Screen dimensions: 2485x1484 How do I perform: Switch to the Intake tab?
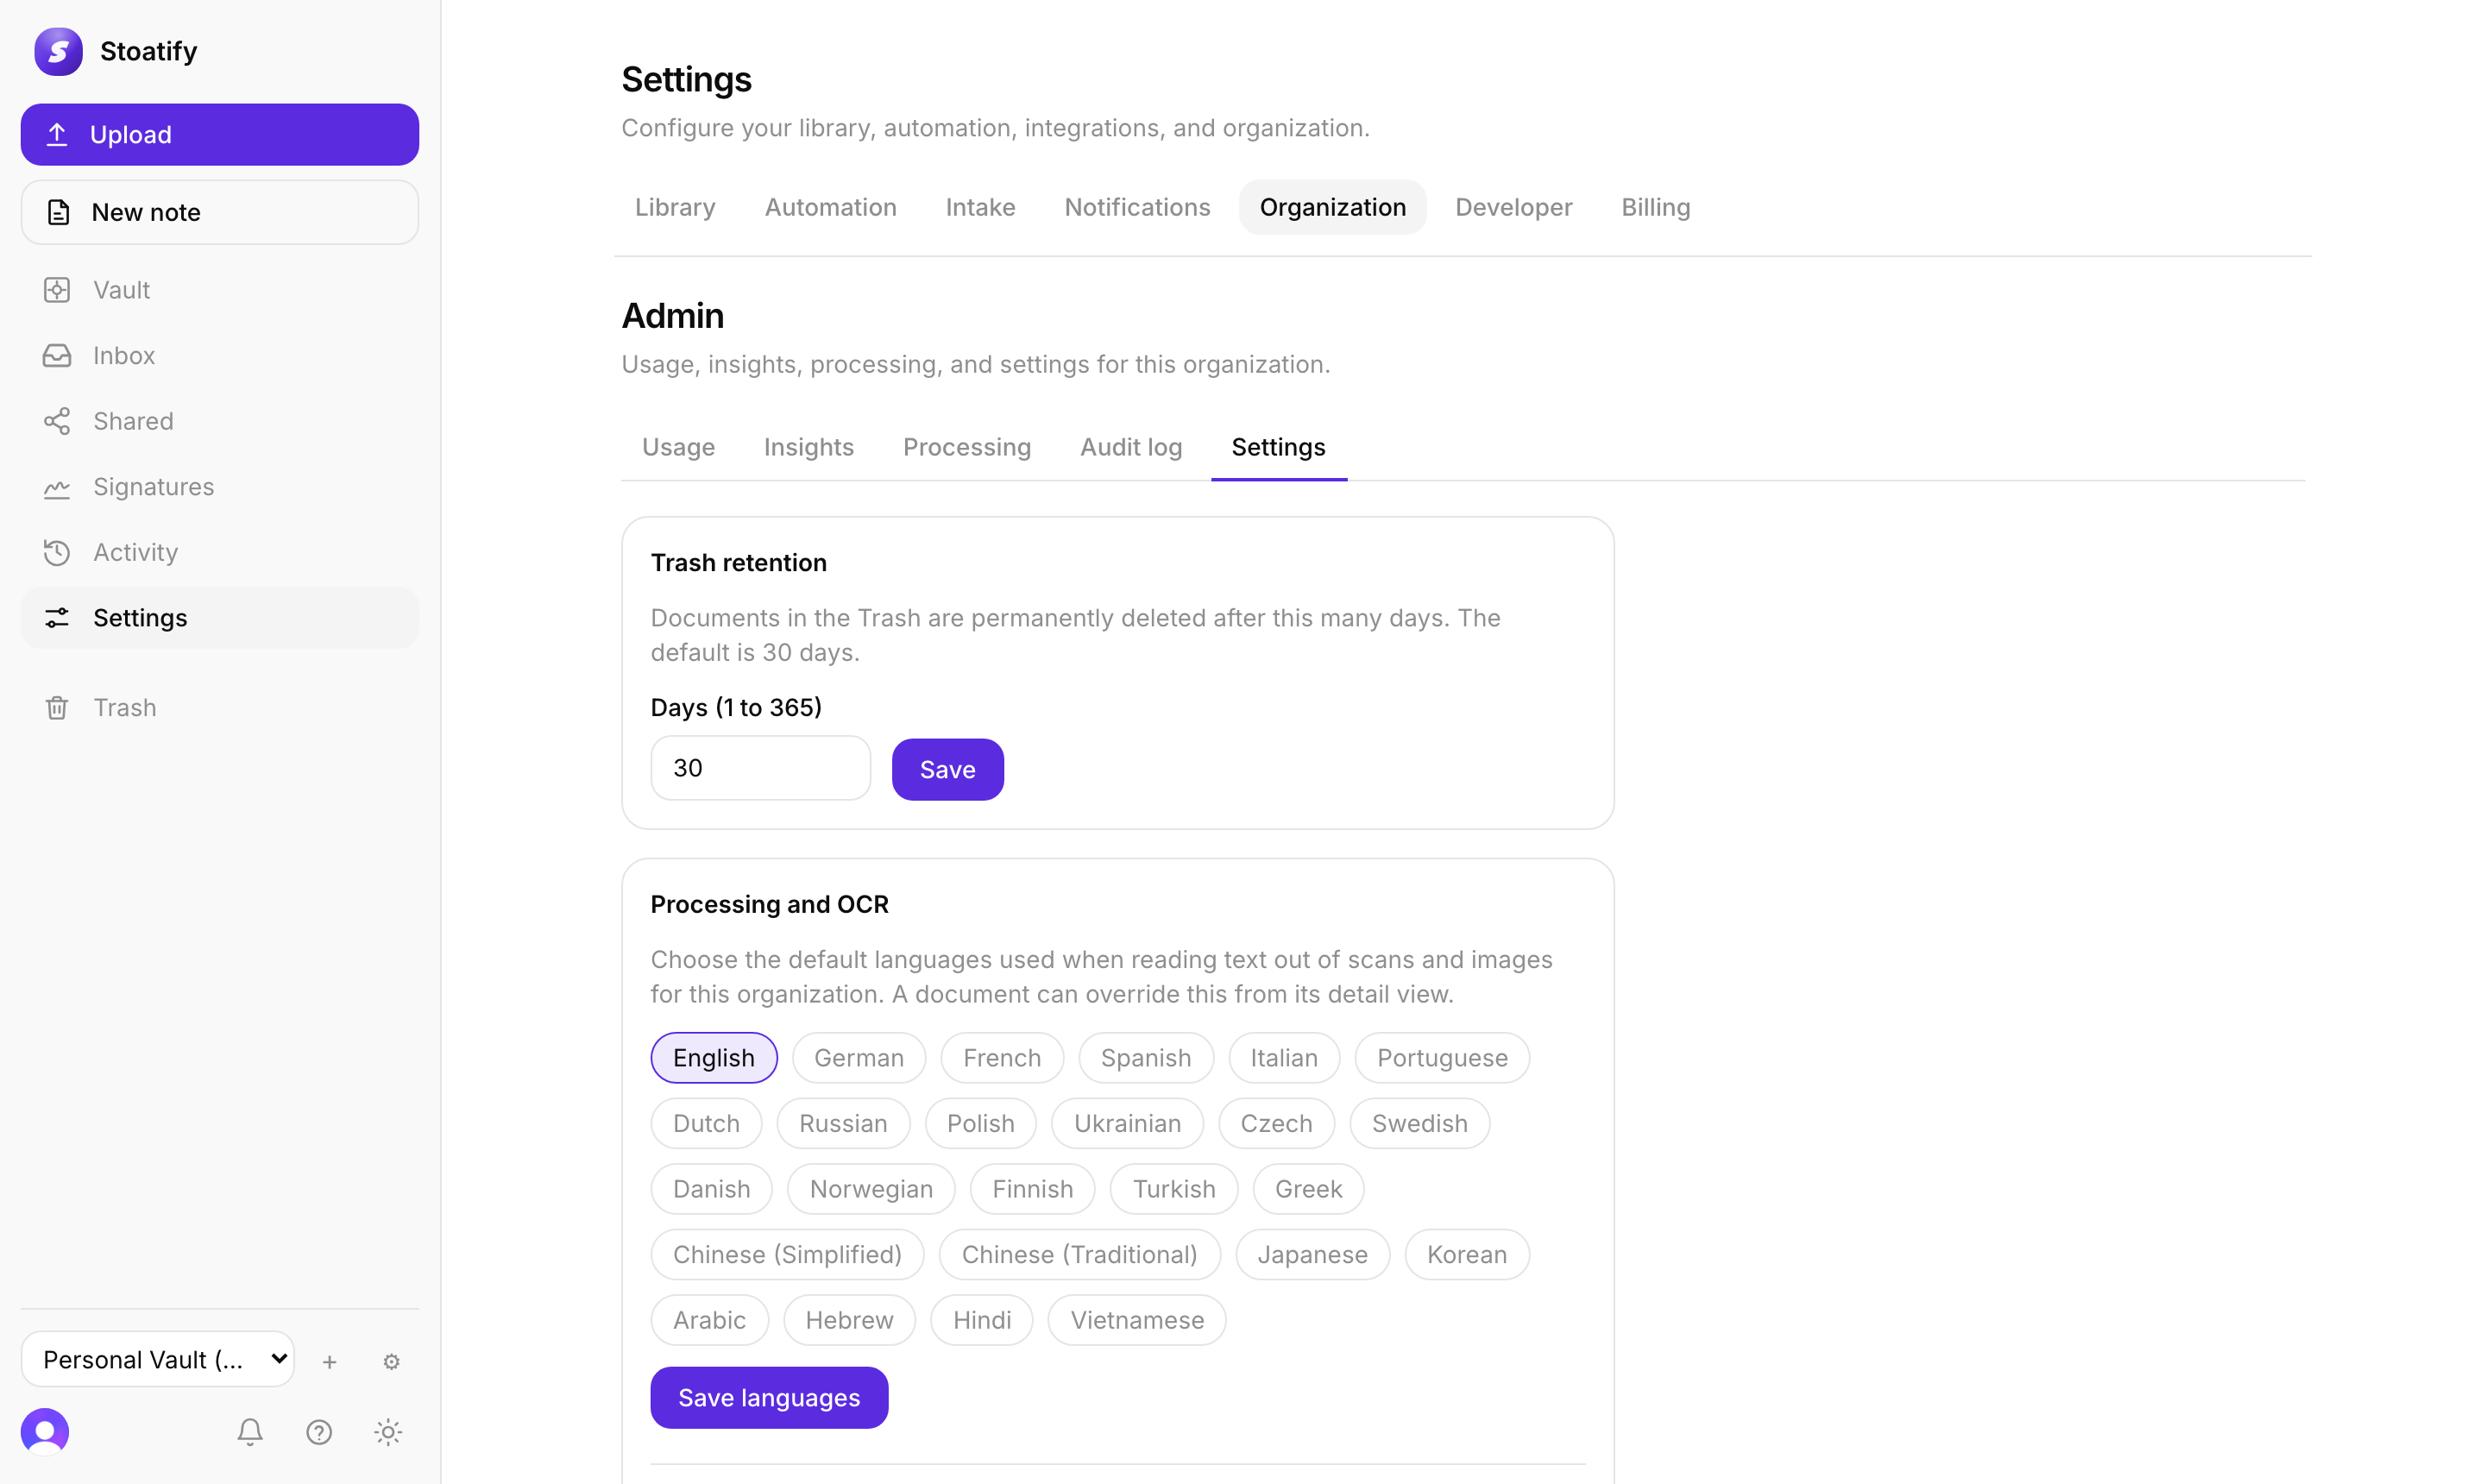pyautogui.click(x=980, y=207)
